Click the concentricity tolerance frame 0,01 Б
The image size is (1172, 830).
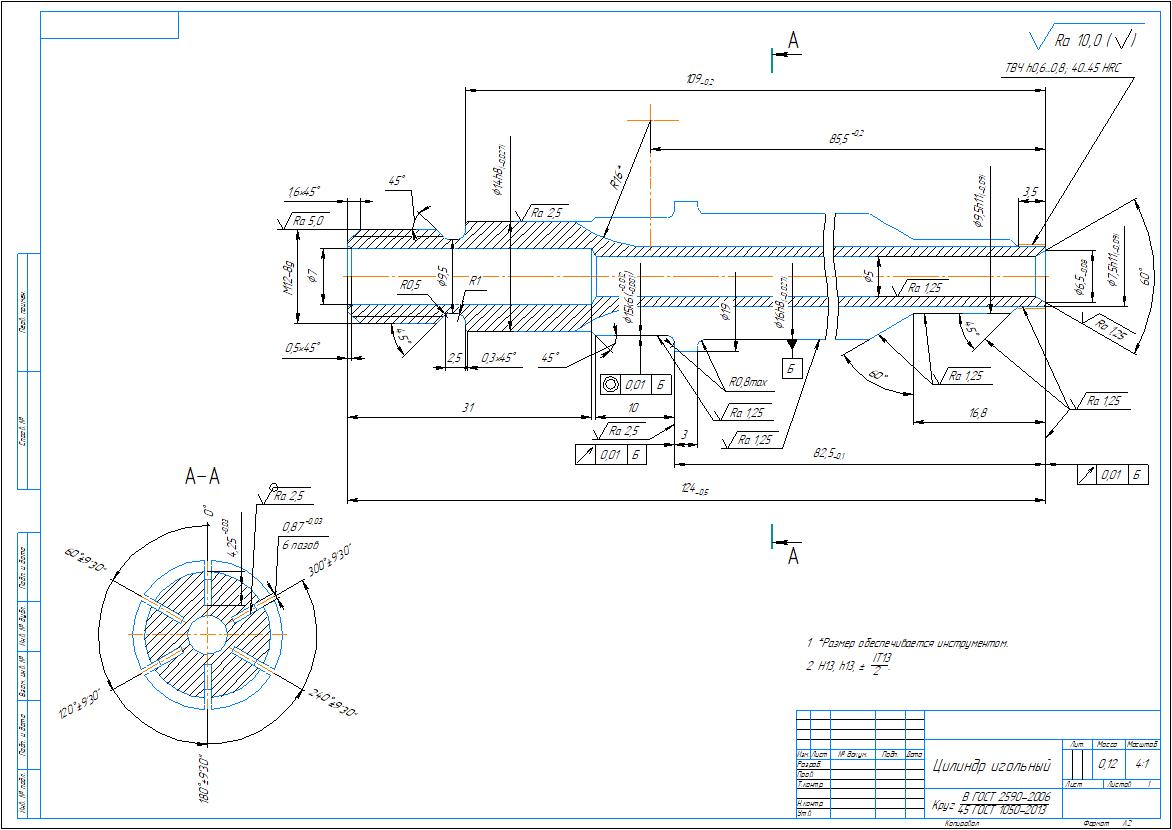(633, 385)
